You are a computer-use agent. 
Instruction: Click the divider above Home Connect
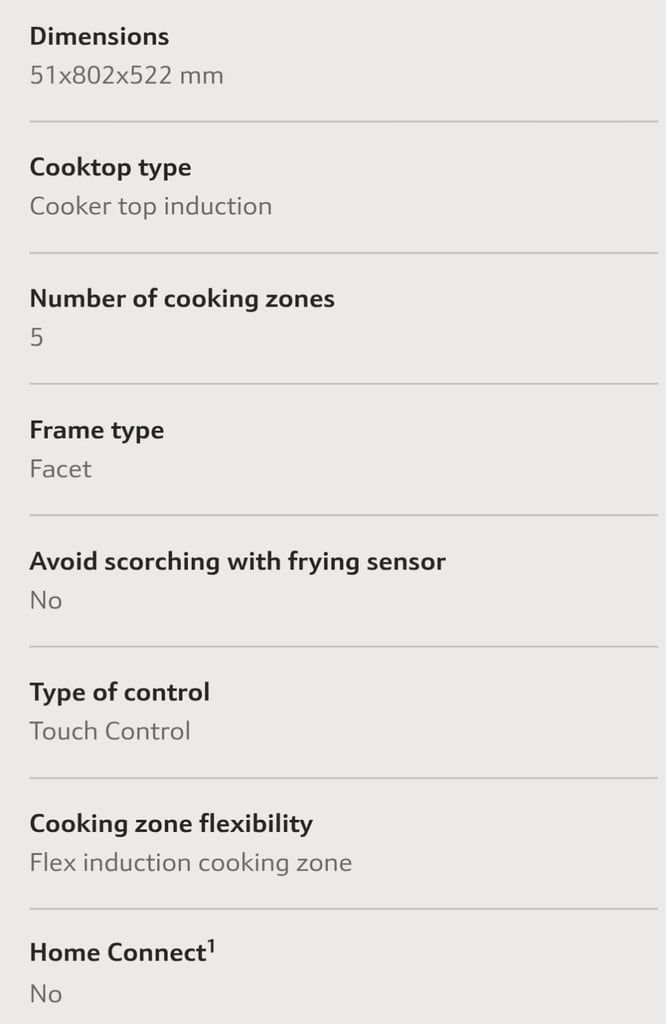(343, 908)
